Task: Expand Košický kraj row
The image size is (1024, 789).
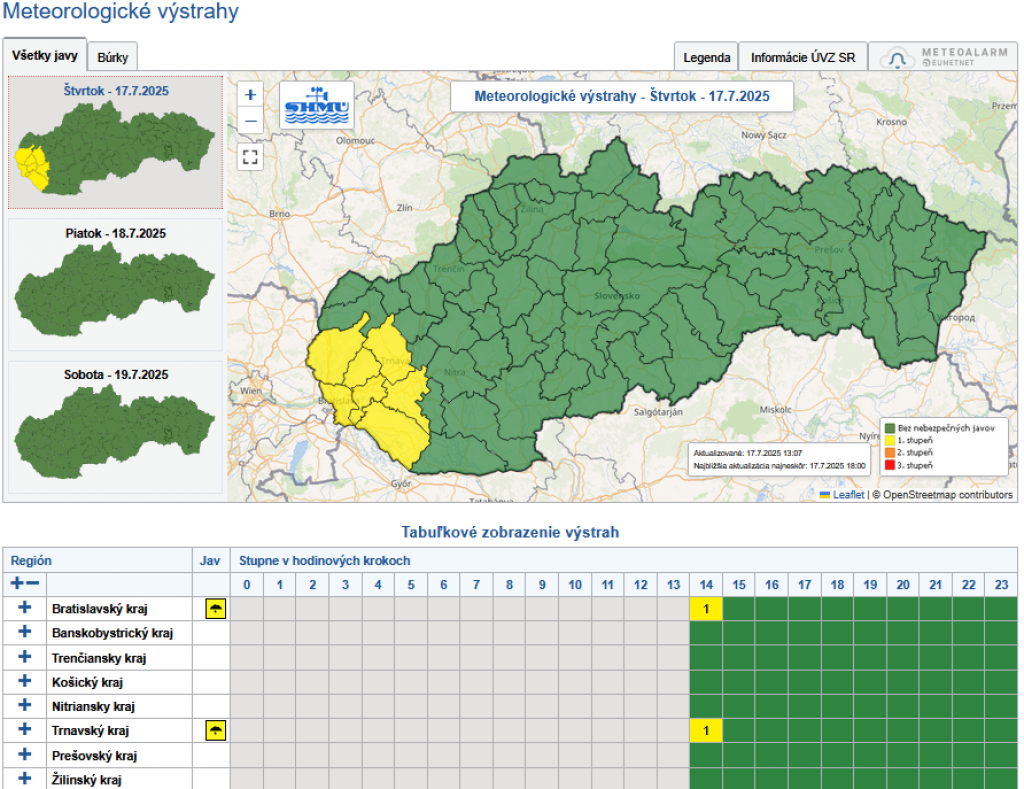Action: 25,681
